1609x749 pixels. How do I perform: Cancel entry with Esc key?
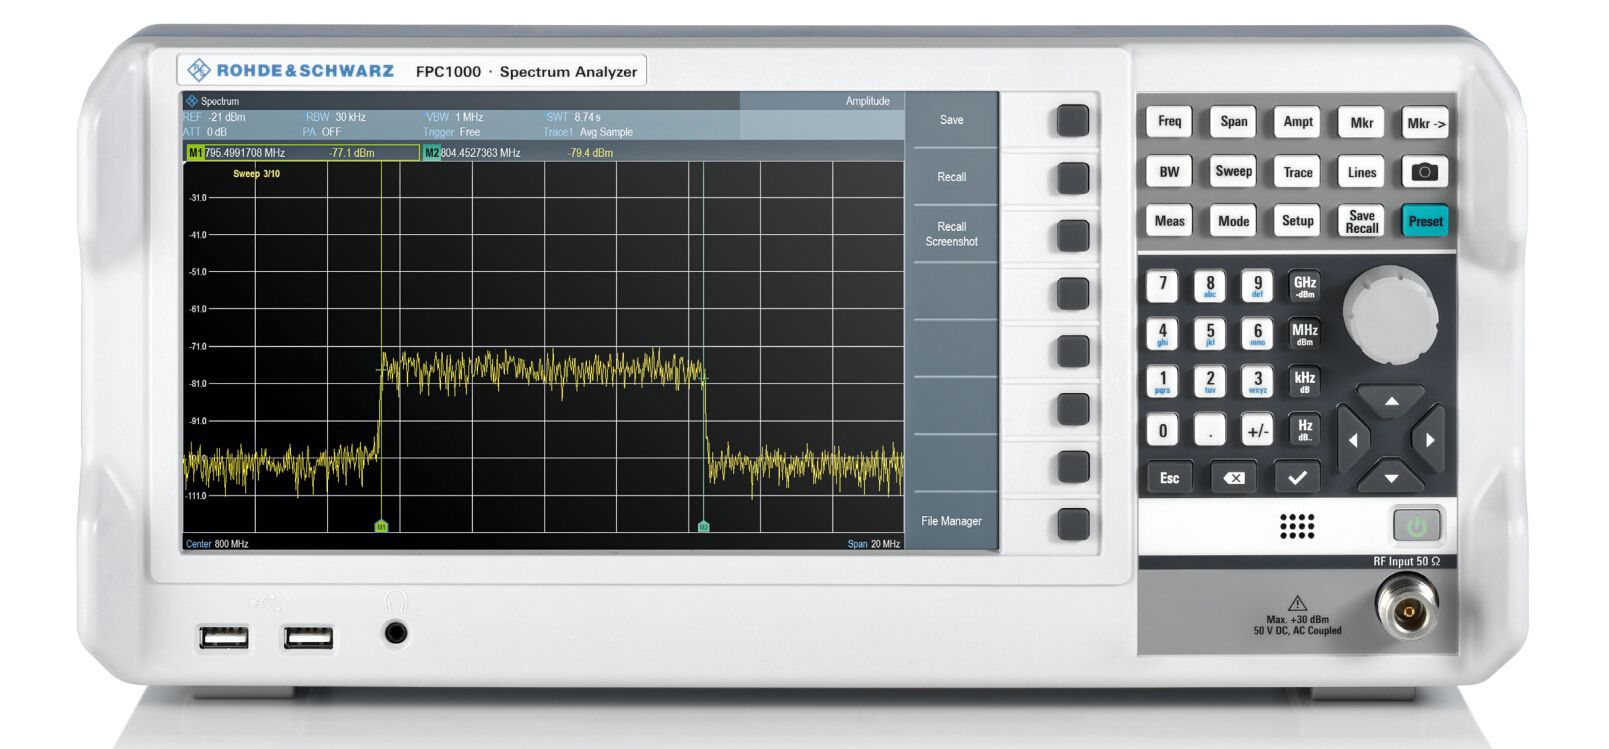pyautogui.click(x=1169, y=478)
